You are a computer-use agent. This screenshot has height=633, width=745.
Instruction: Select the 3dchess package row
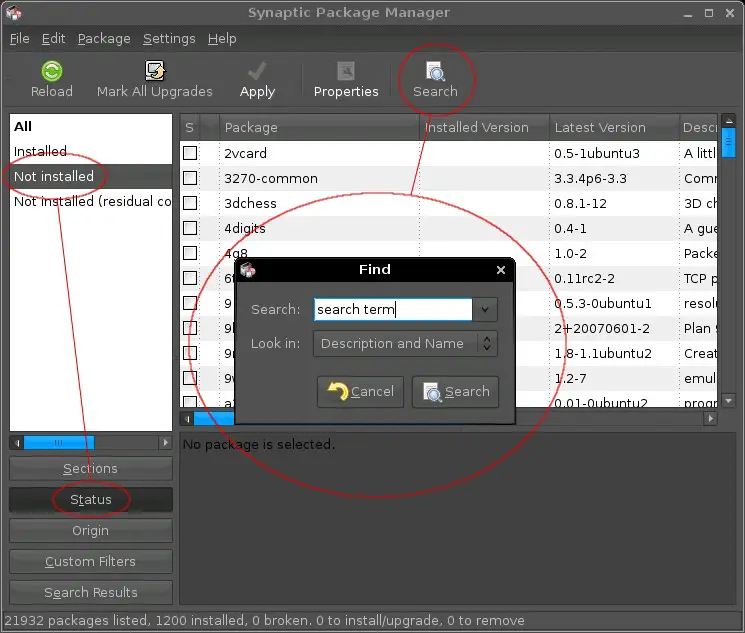[449, 203]
